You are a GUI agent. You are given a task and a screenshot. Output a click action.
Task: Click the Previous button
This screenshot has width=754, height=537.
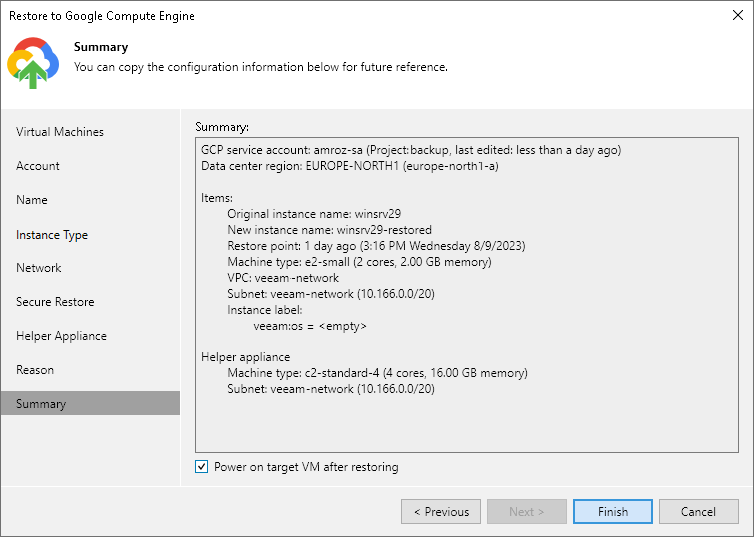pyautogui.click(x=441, y=512)
